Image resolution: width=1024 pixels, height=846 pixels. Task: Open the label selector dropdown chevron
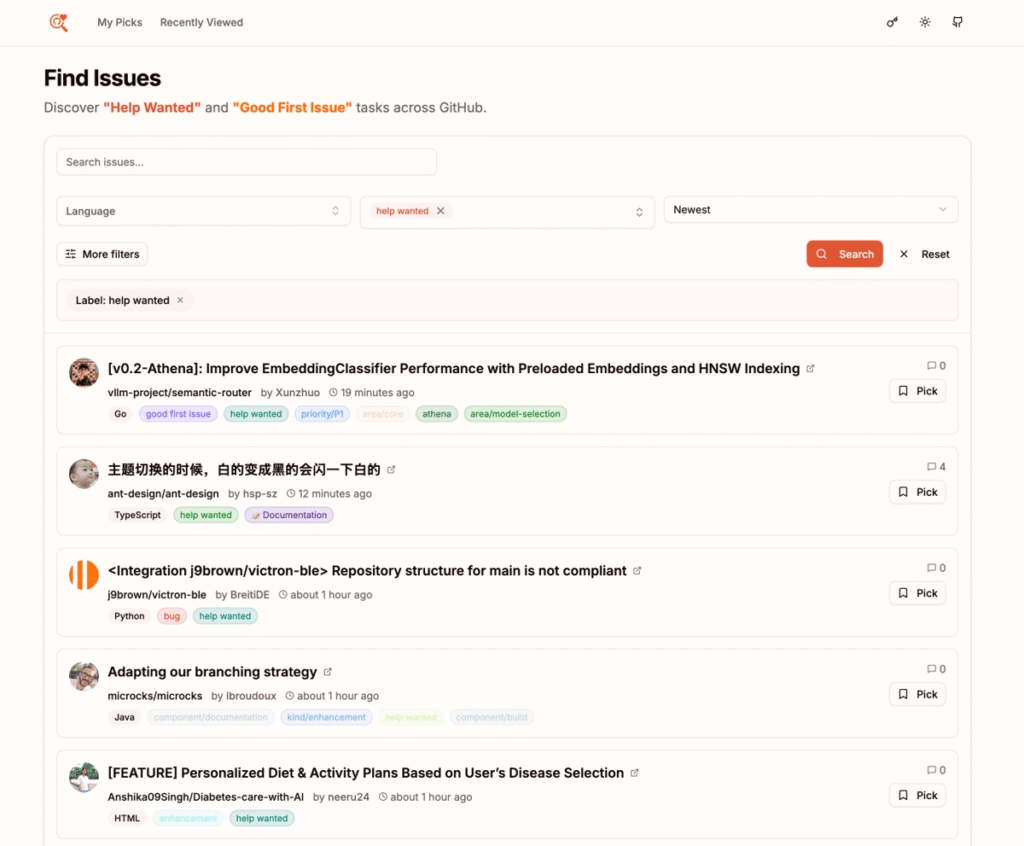tap(638, 212)
